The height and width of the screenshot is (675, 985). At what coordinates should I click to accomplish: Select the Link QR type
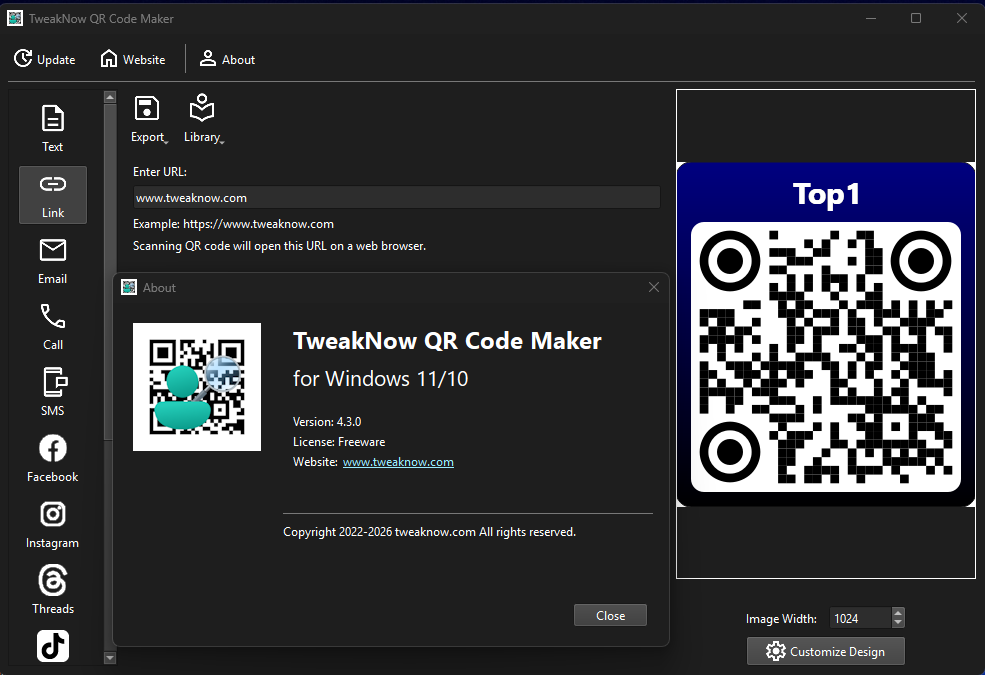(52, 194)
